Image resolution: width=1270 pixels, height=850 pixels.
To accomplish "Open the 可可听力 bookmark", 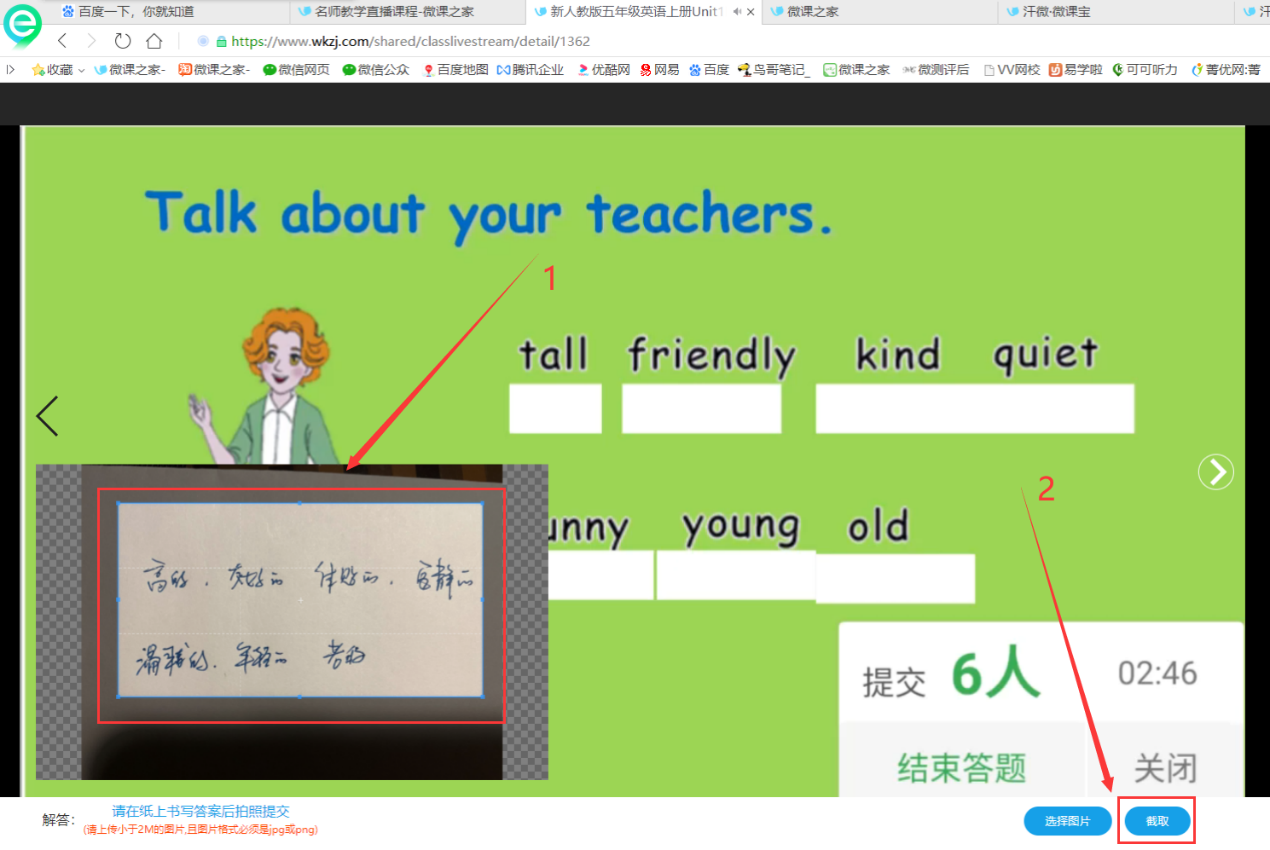I will pos(1145,69).
